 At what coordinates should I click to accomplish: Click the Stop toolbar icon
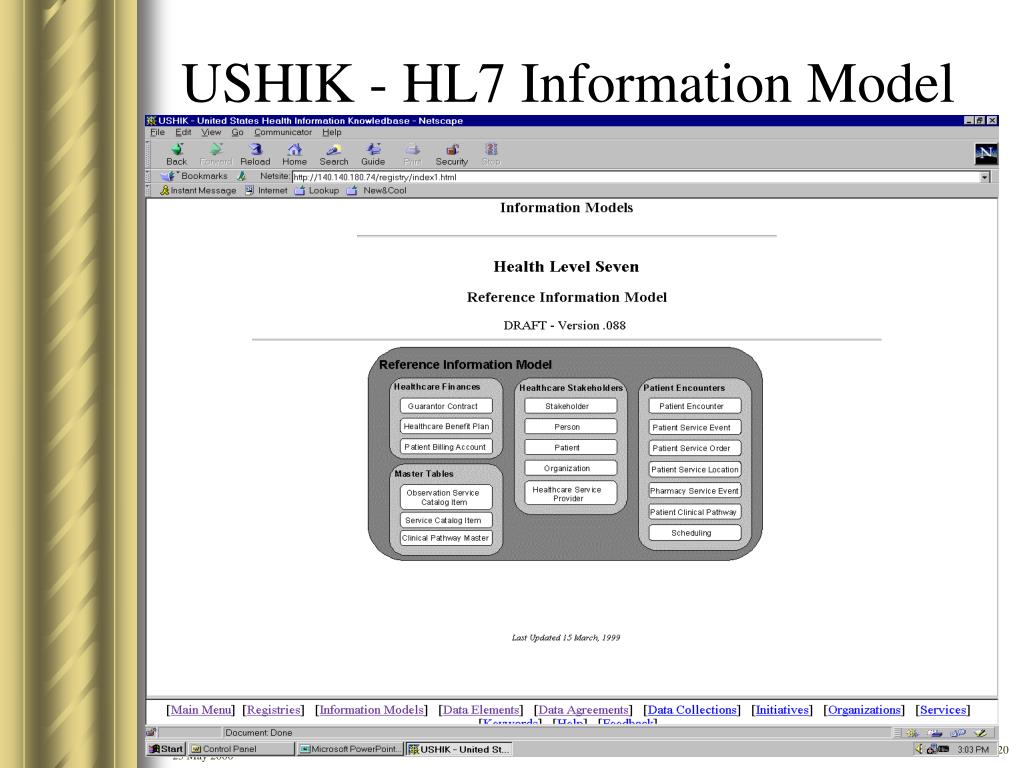(x=491, y=155)
